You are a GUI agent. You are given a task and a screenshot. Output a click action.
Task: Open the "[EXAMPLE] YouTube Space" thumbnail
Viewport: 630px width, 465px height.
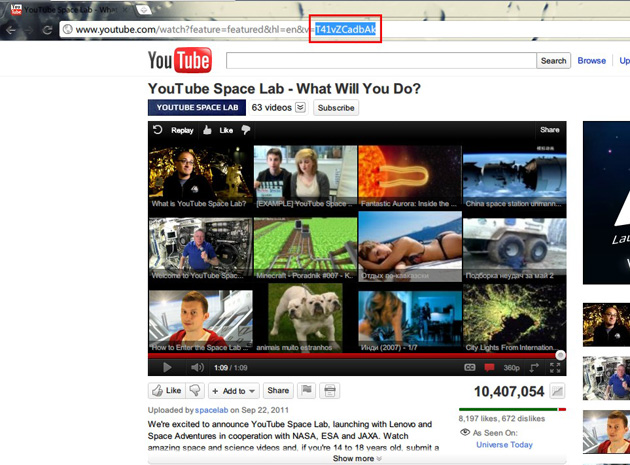click(x=305, y=177)
